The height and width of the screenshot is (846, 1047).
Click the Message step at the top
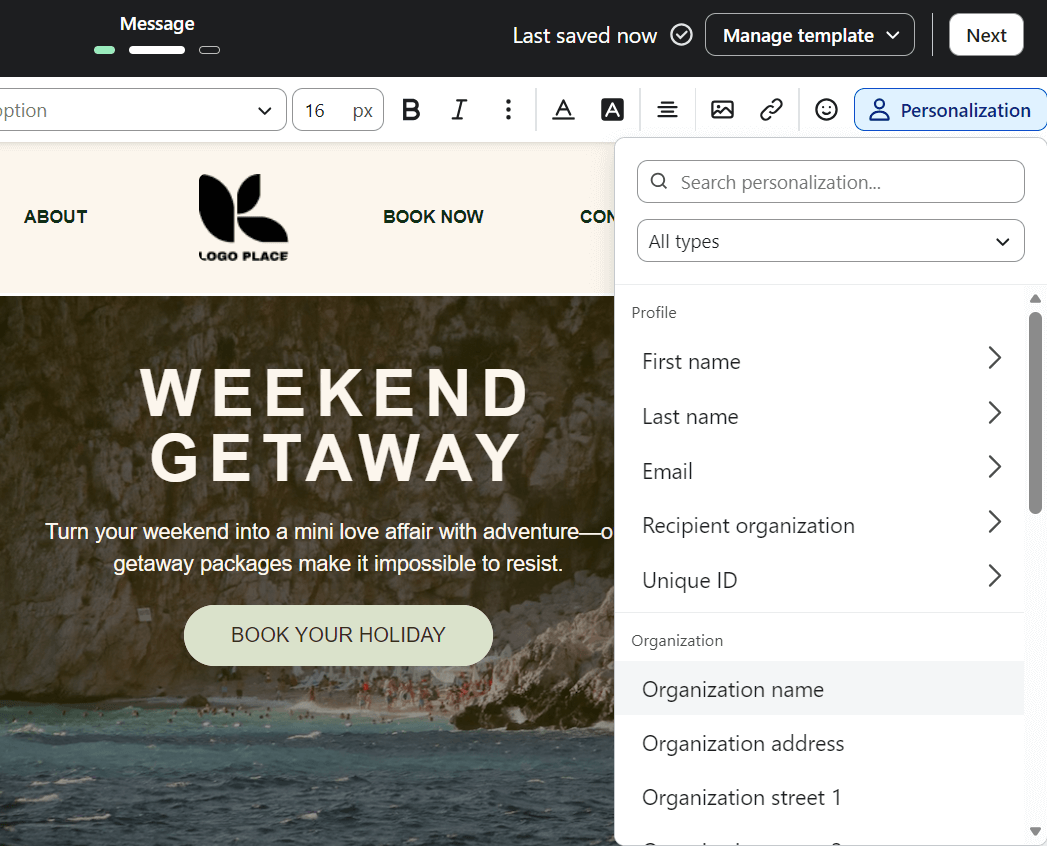[x=157, y=23]
